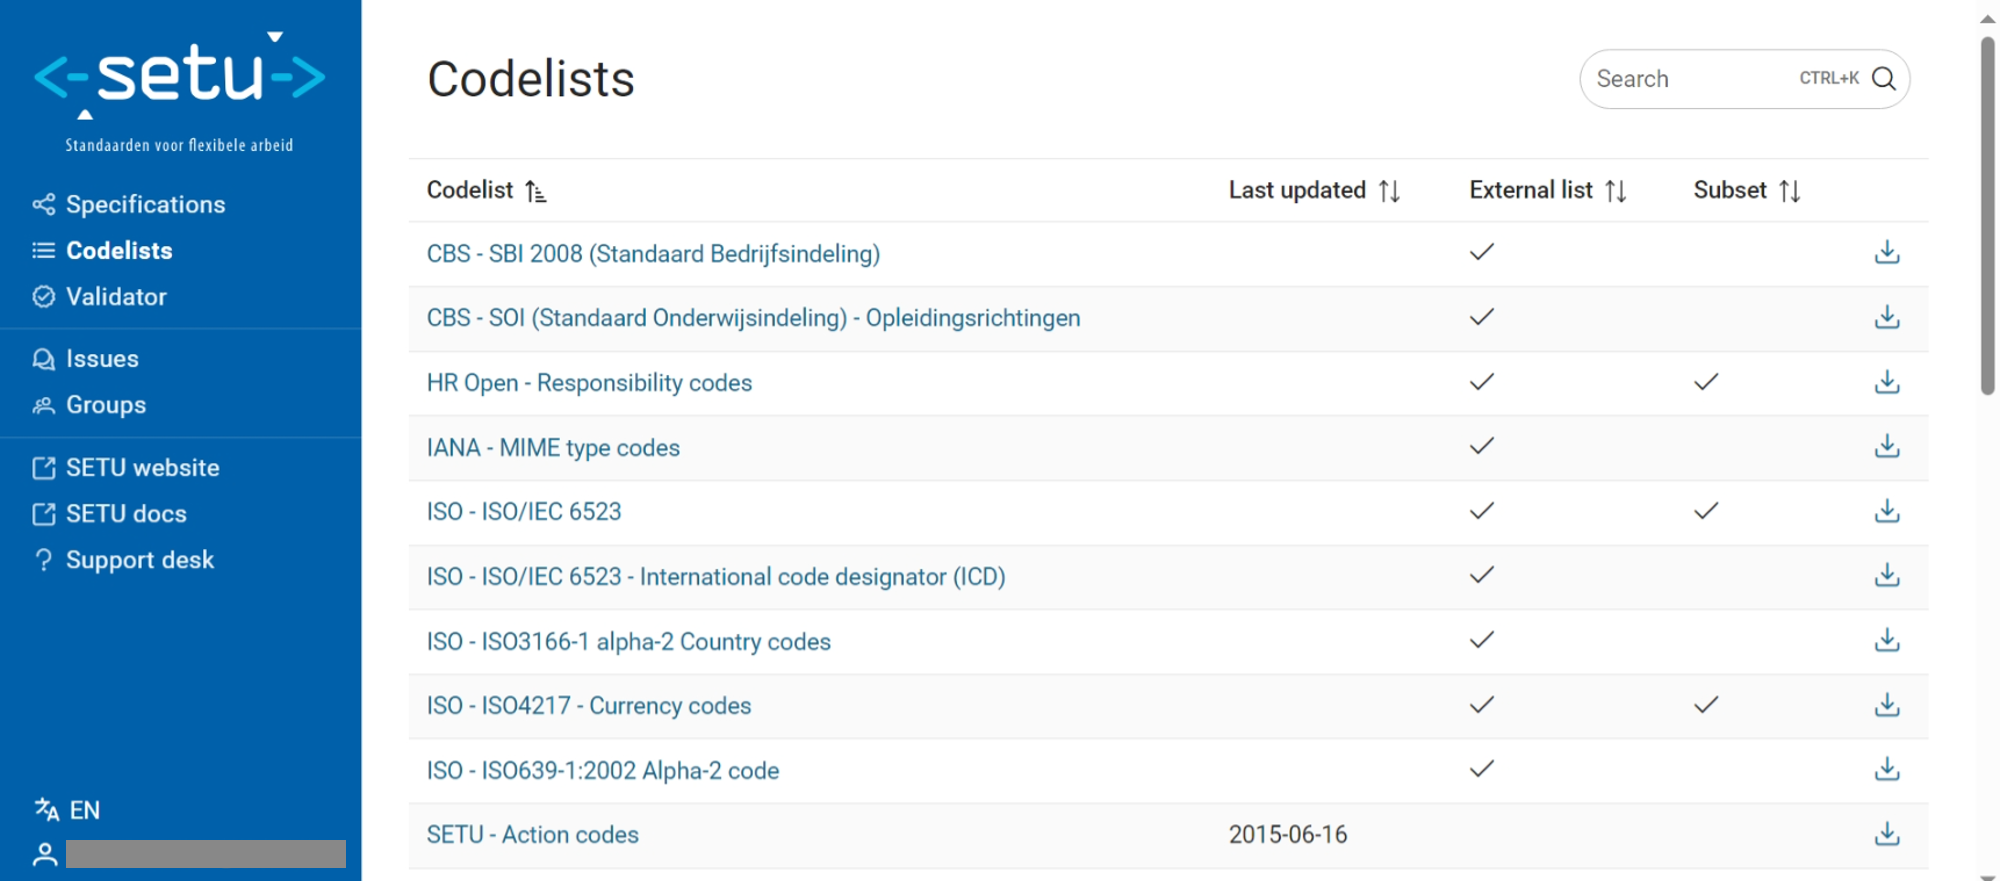Sort by Last updated sort arrows
This screenshot has width=2000, height=881.
click(x=1389, y=191)
